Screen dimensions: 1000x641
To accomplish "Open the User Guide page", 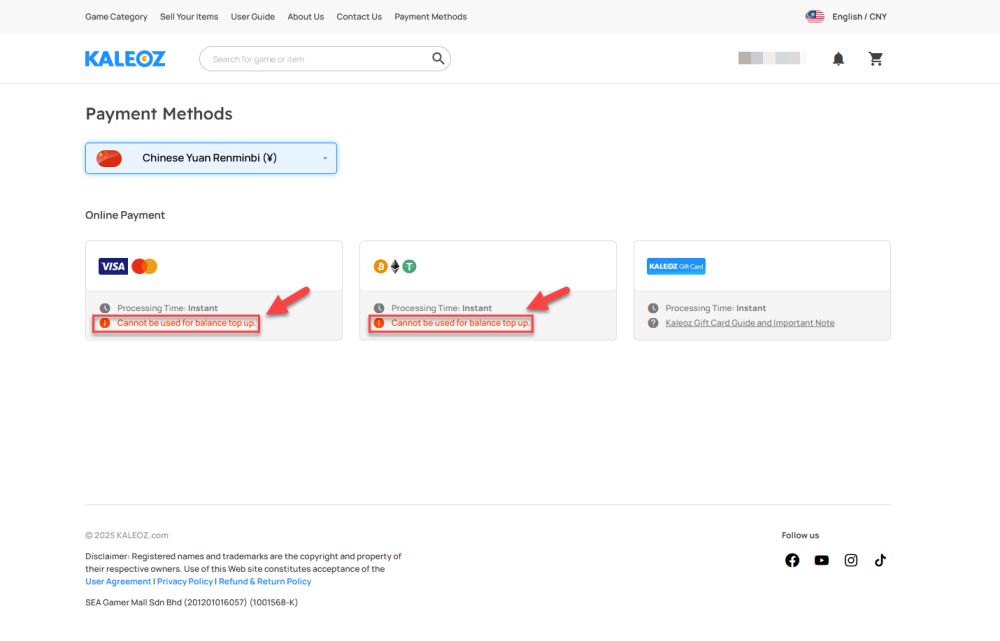I will tap(253, 17).
